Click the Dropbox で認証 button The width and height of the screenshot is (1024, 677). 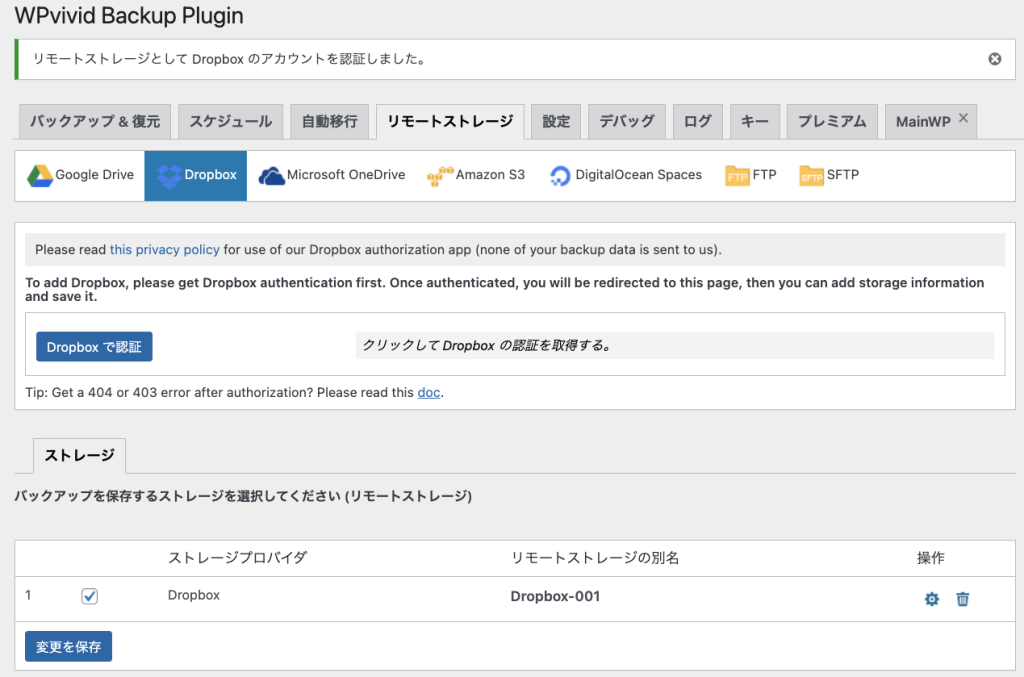click(x=94, y=346)
